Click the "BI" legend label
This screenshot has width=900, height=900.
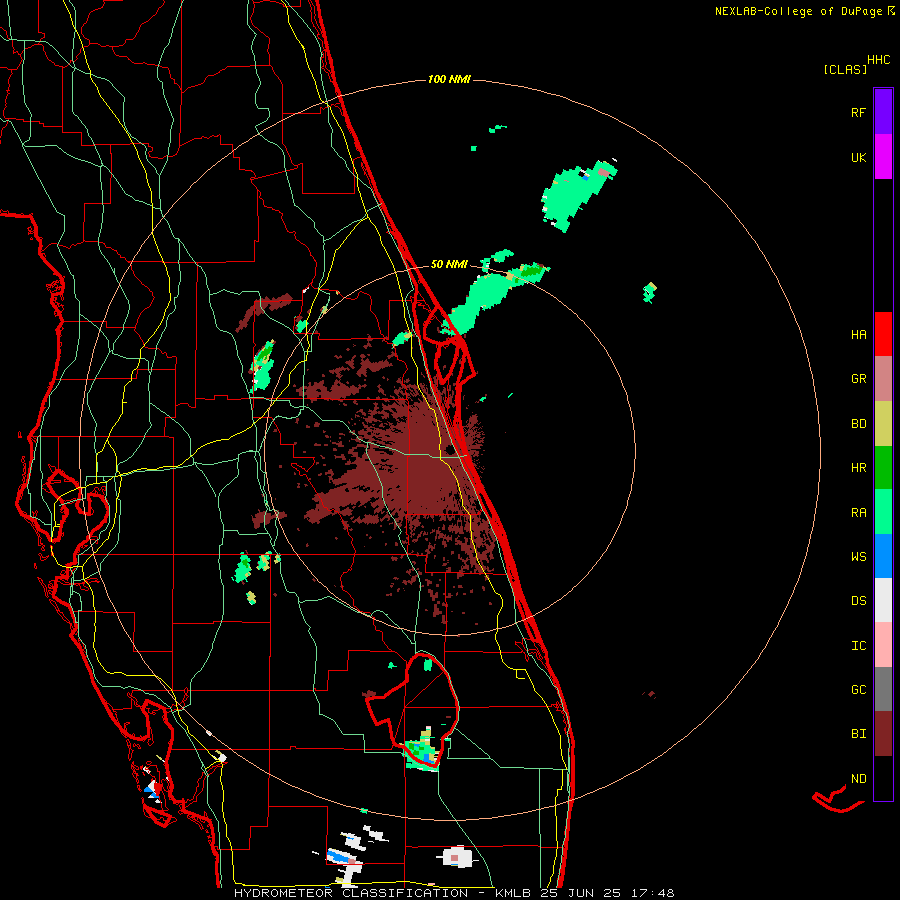[858, 734]
